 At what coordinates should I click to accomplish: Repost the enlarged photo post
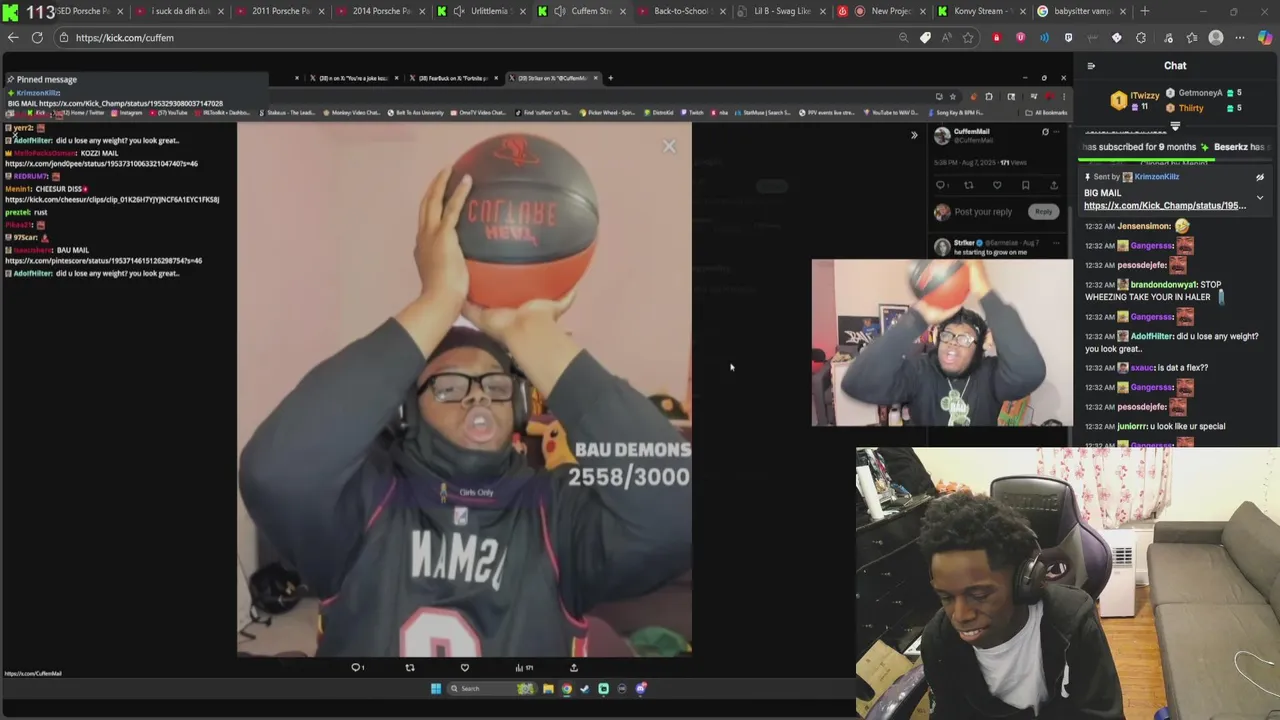[410, 667]
